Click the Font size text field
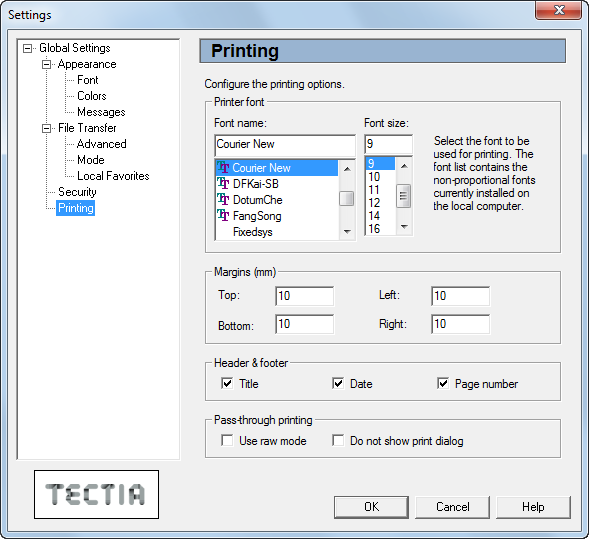The width and height of the screenshot is (589, 539). pos(388,144)
